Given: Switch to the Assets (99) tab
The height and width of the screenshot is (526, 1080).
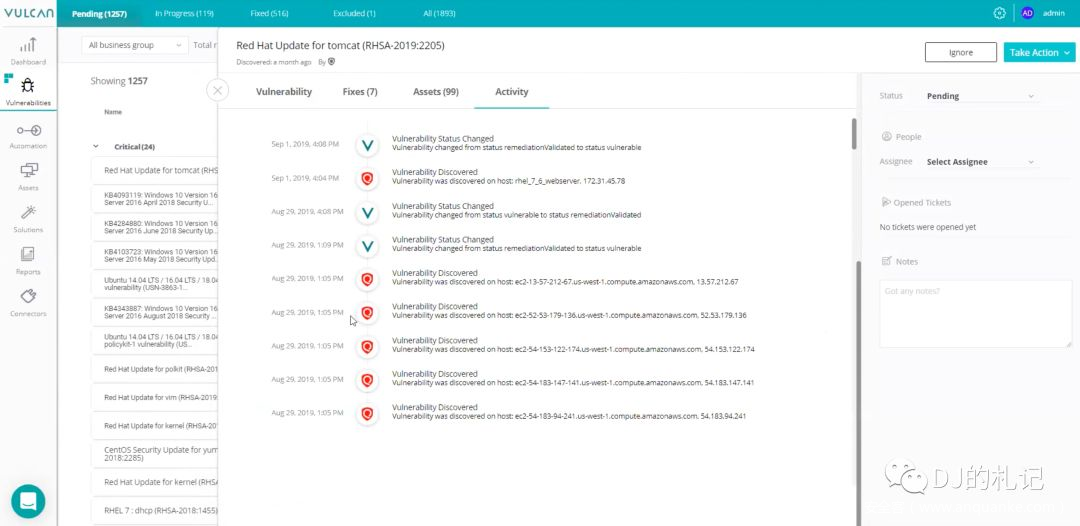Looking at the screenshot, I should pos(435,92).
